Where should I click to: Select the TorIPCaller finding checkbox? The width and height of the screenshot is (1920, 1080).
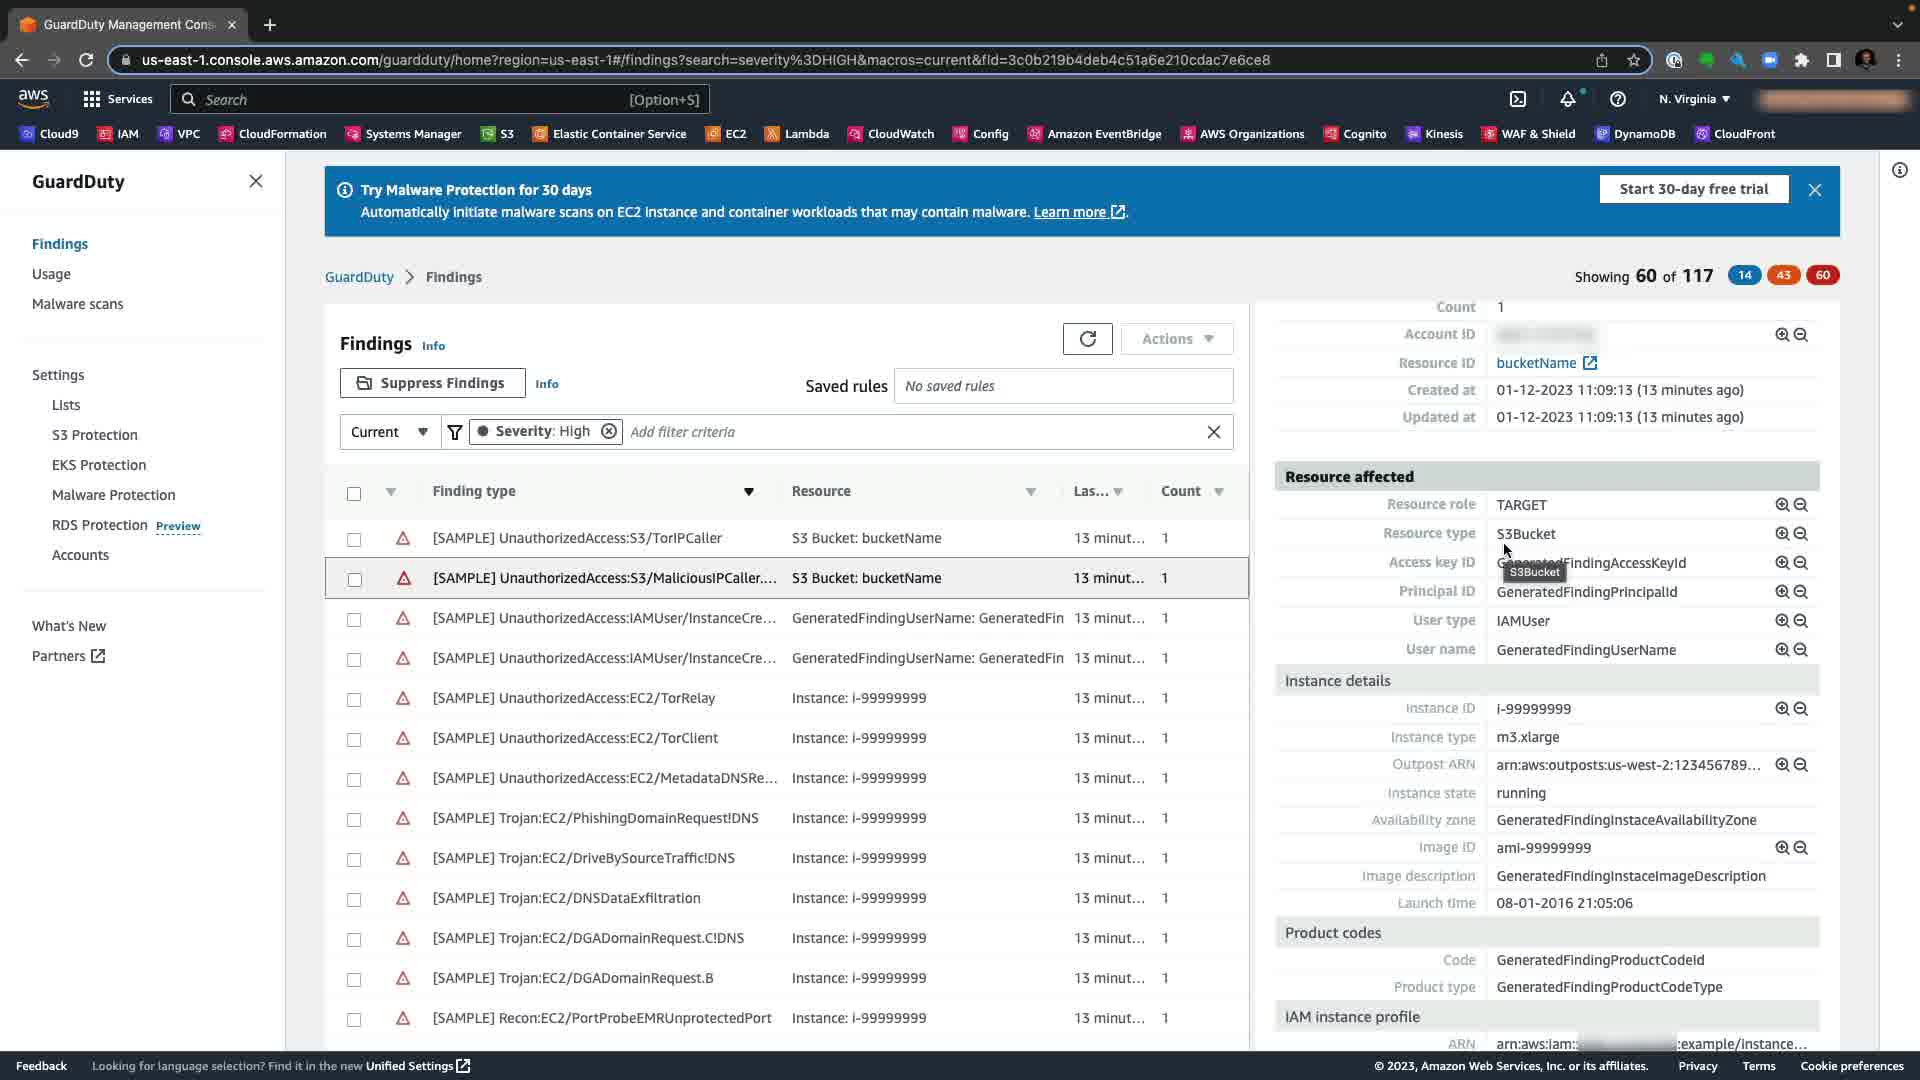tap(354, 539)
